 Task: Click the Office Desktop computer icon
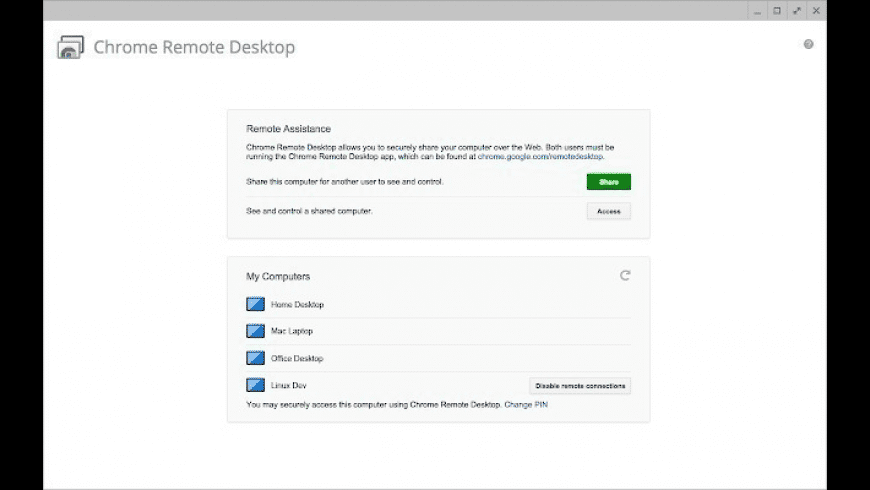[x=255, y=358]
